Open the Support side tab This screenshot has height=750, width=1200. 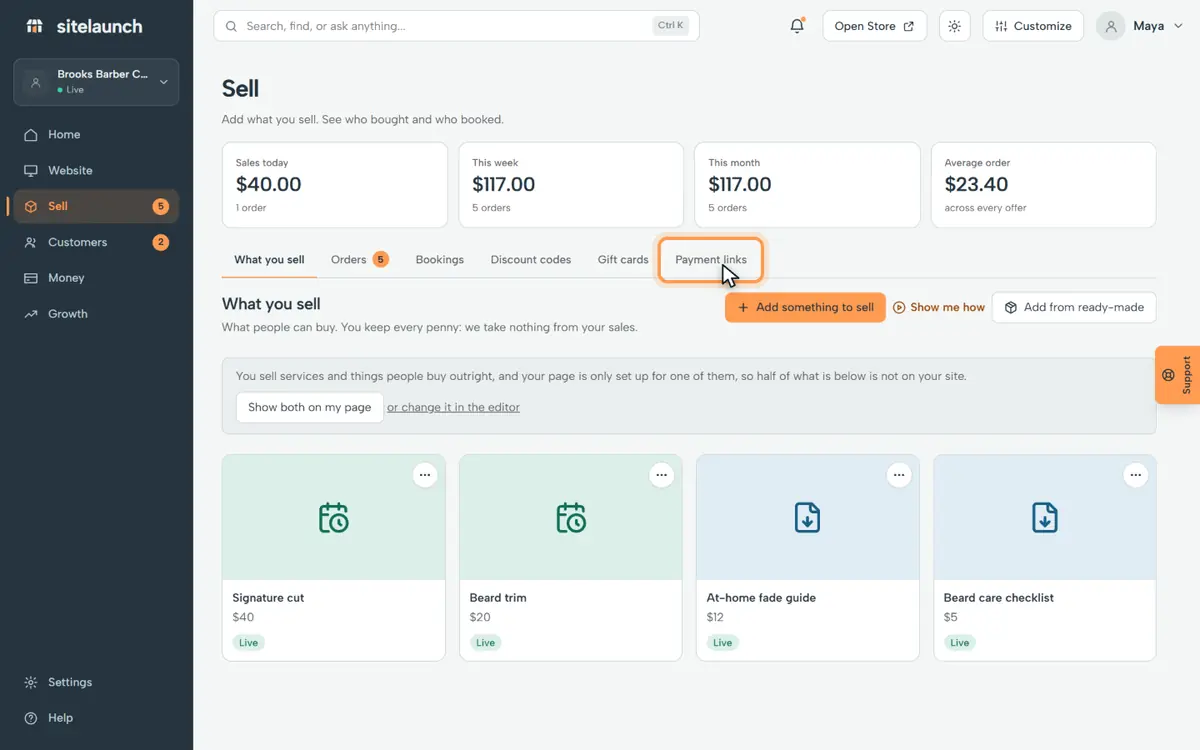pos(1178,375)
